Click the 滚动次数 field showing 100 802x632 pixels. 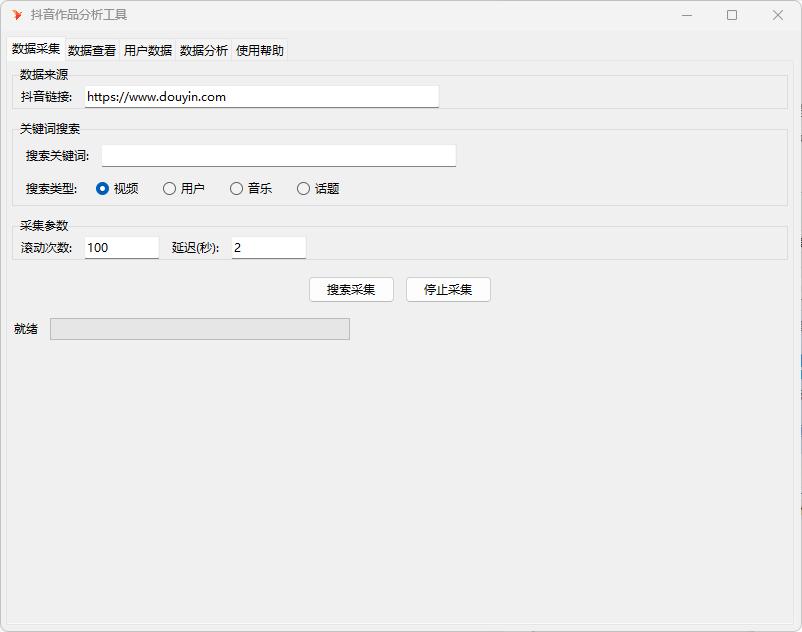pos(122,247)
